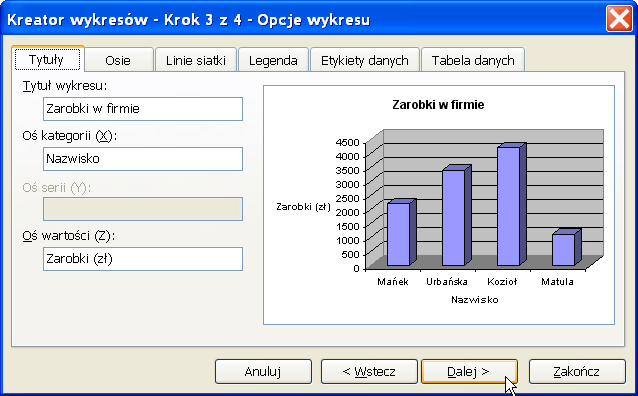Click the Mańek category label in preview
Image resolution: width=638 pixels, height=396 pixels.
[393, 282]
